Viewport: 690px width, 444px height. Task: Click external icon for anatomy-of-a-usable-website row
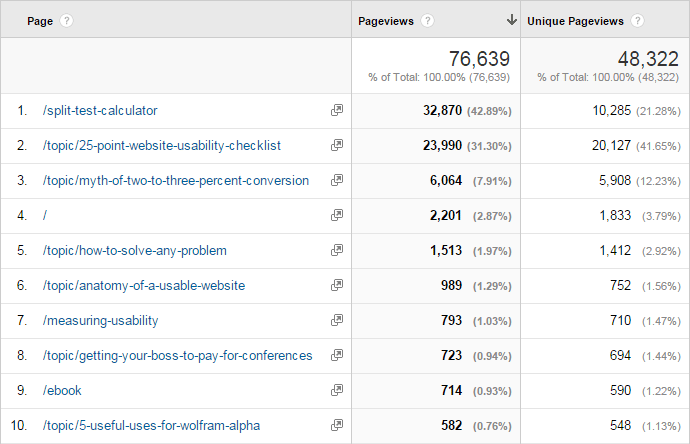(x=337, y=286)
